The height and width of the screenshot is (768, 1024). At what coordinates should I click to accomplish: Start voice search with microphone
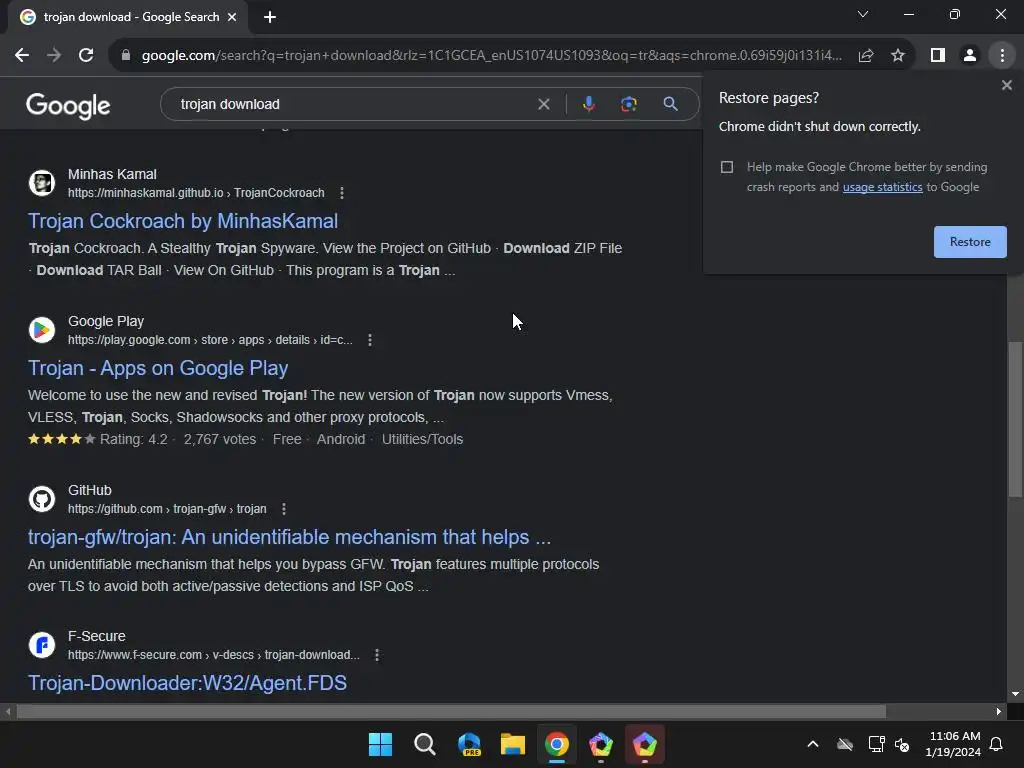pyautogui.click(x=588, y=104)
